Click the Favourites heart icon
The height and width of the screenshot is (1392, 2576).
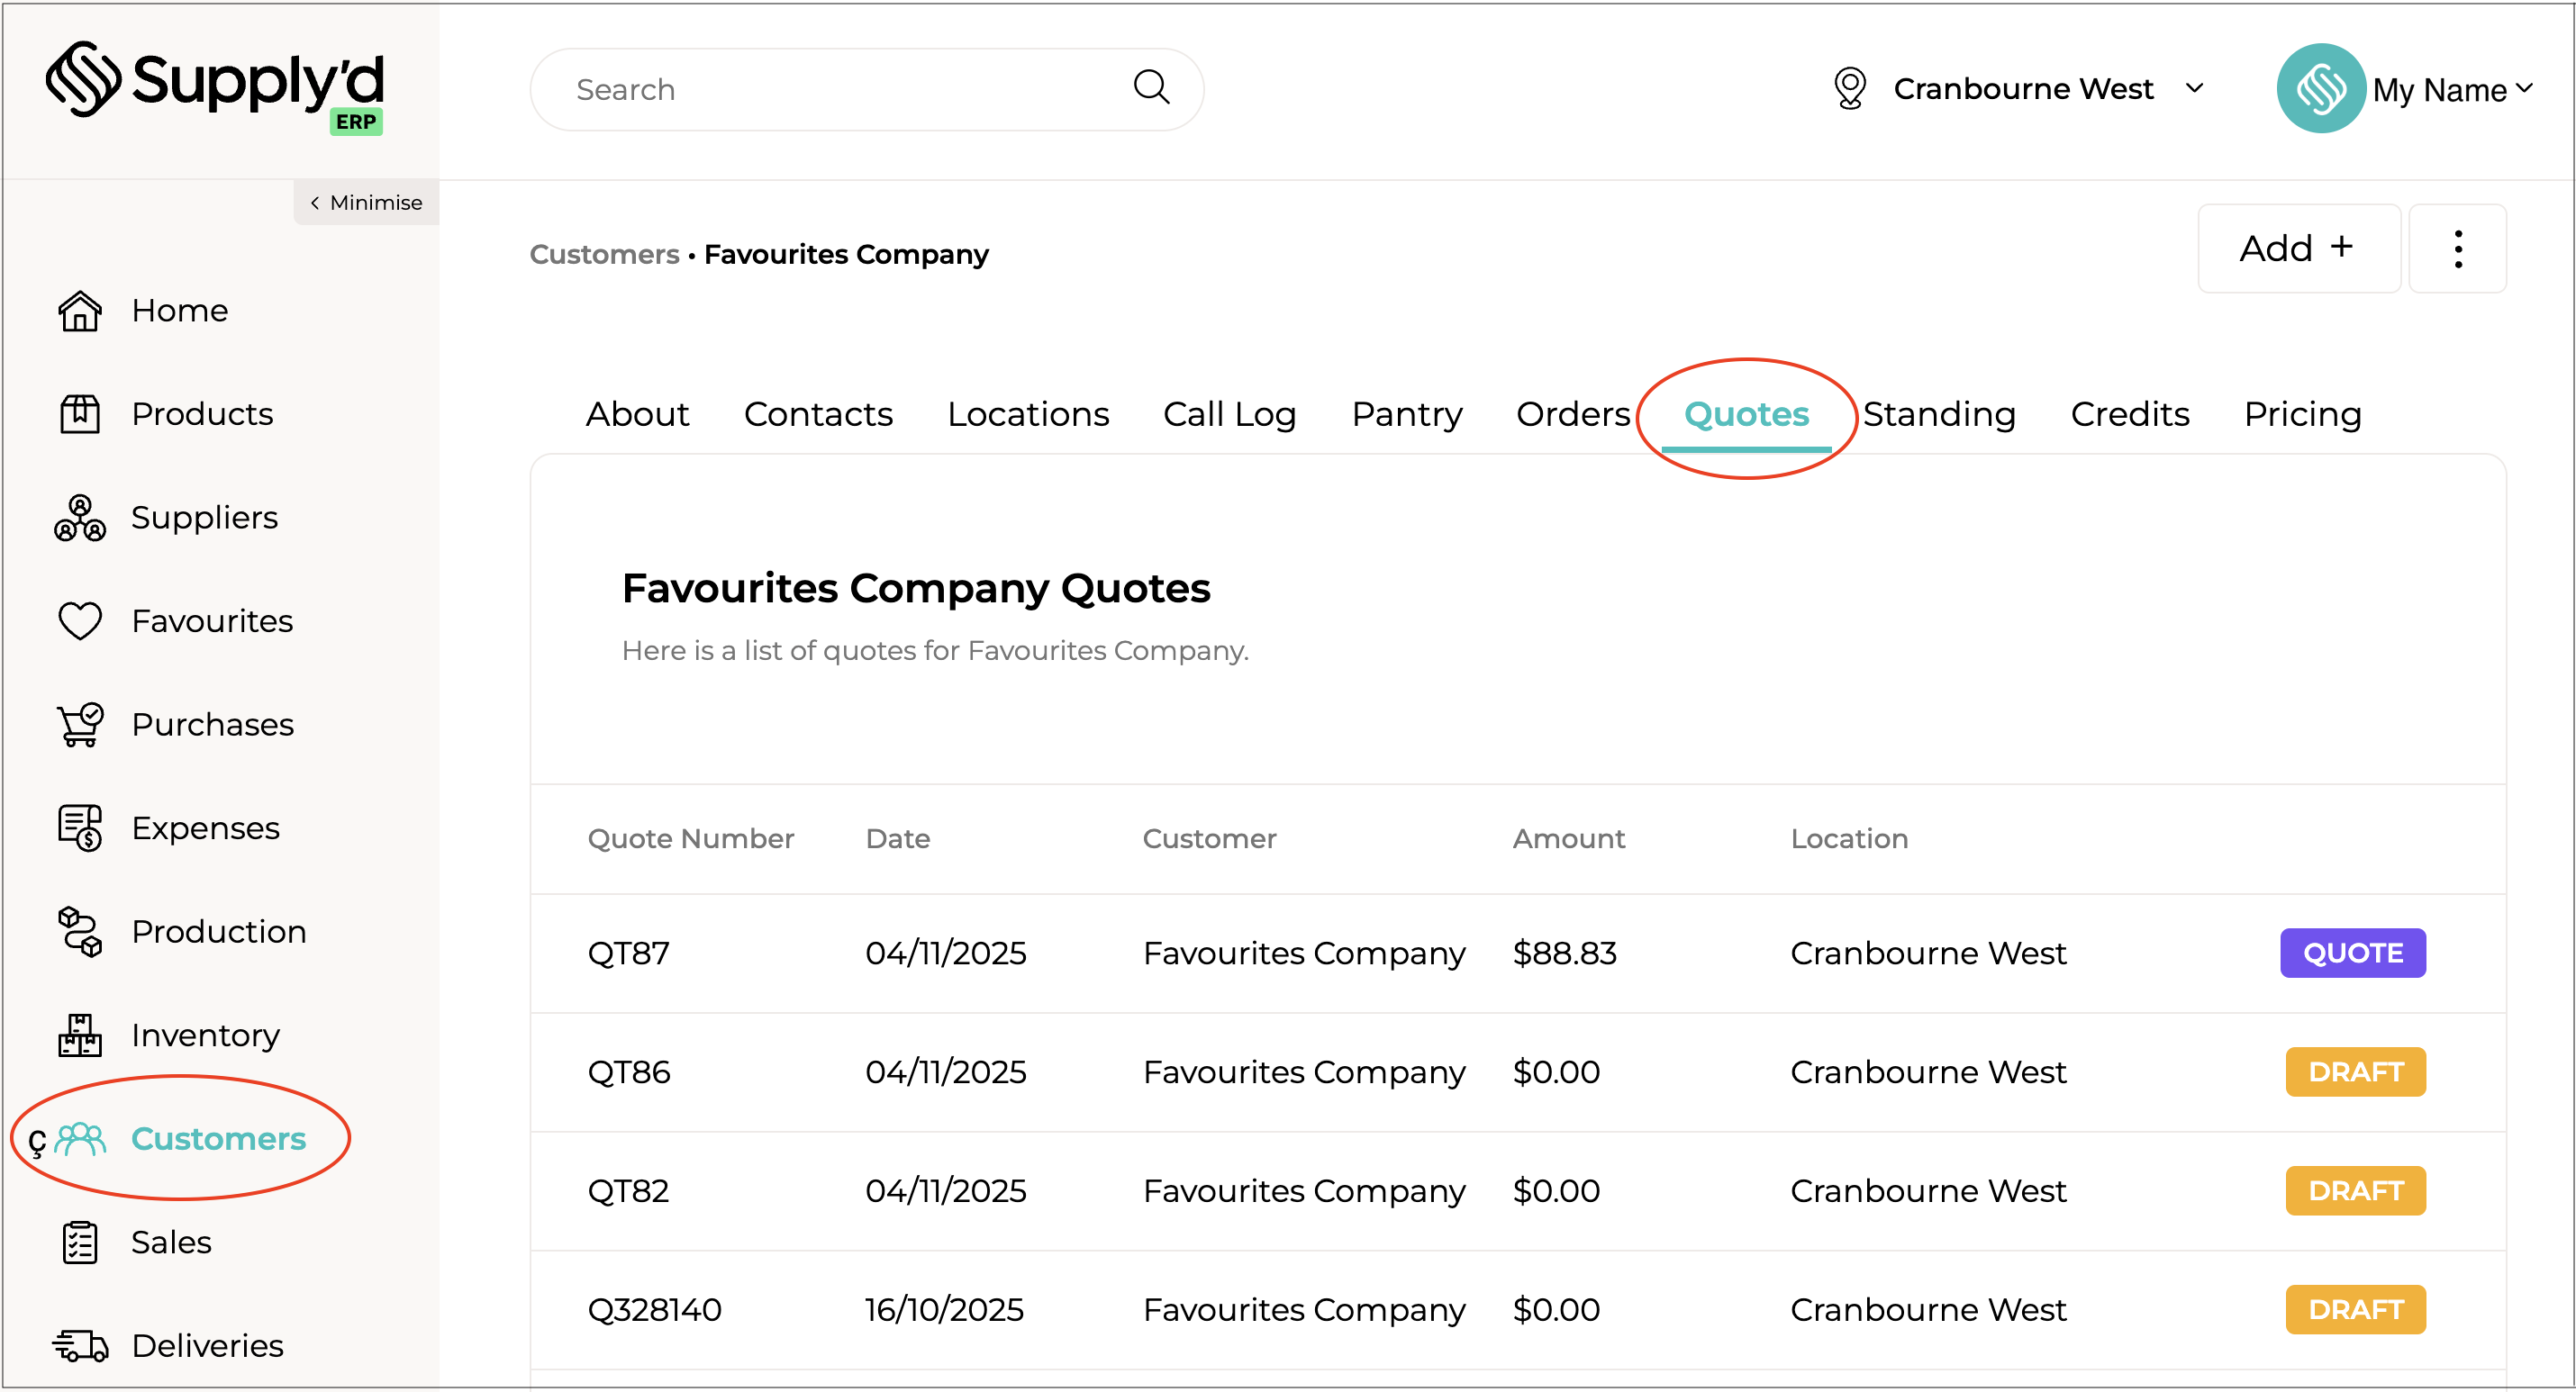(79, 621)
